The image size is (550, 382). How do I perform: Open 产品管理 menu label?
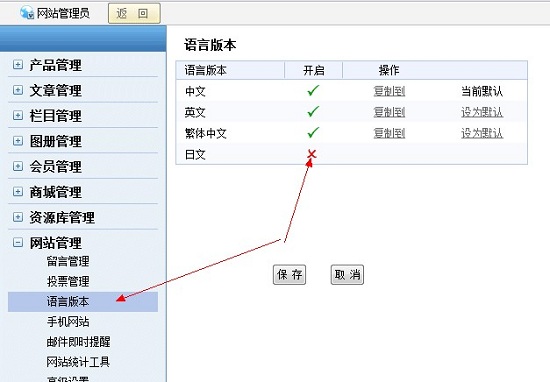coord(55,65)
